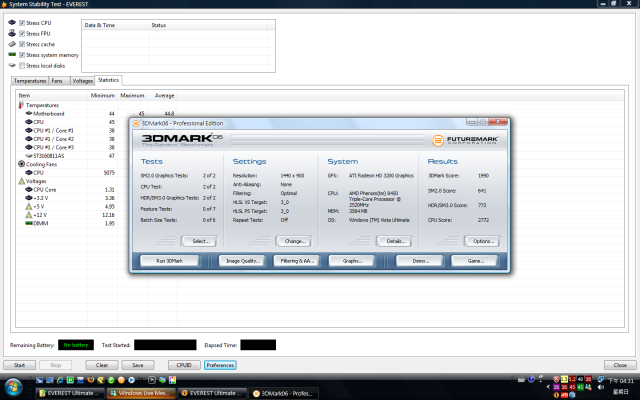Viewport: 640px width, 400px height.
Task: Click the 5075 fan speed value
Action: click(x=109, y=173)
